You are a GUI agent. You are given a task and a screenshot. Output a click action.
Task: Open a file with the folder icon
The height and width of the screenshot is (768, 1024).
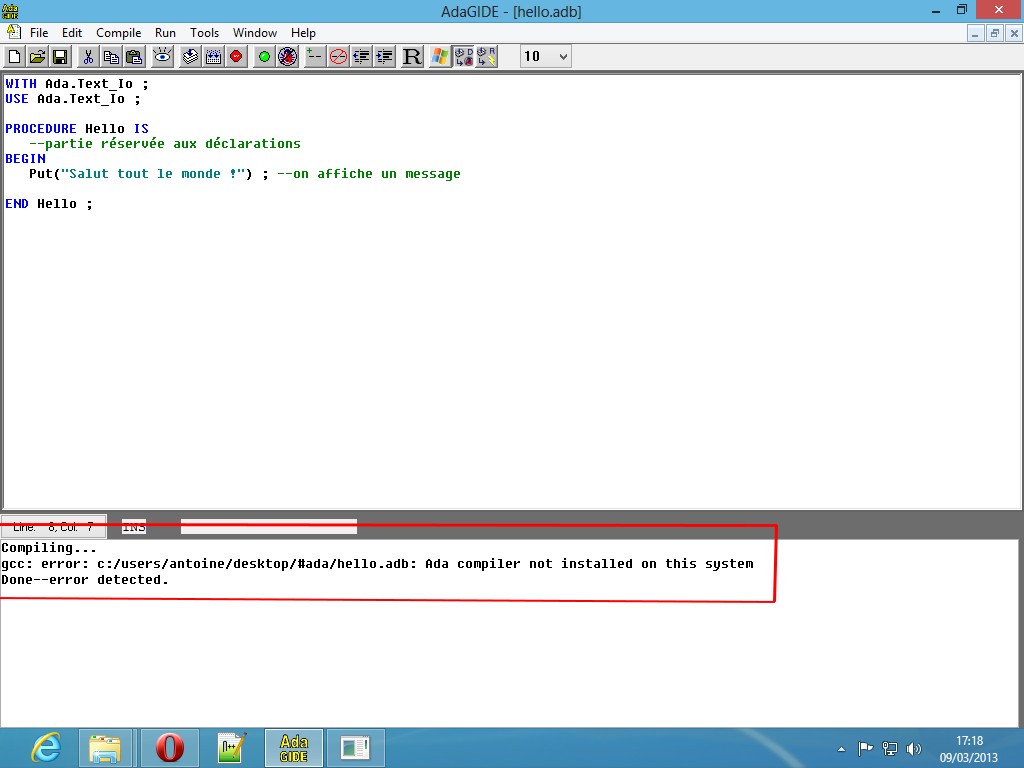tap(37, 57)
